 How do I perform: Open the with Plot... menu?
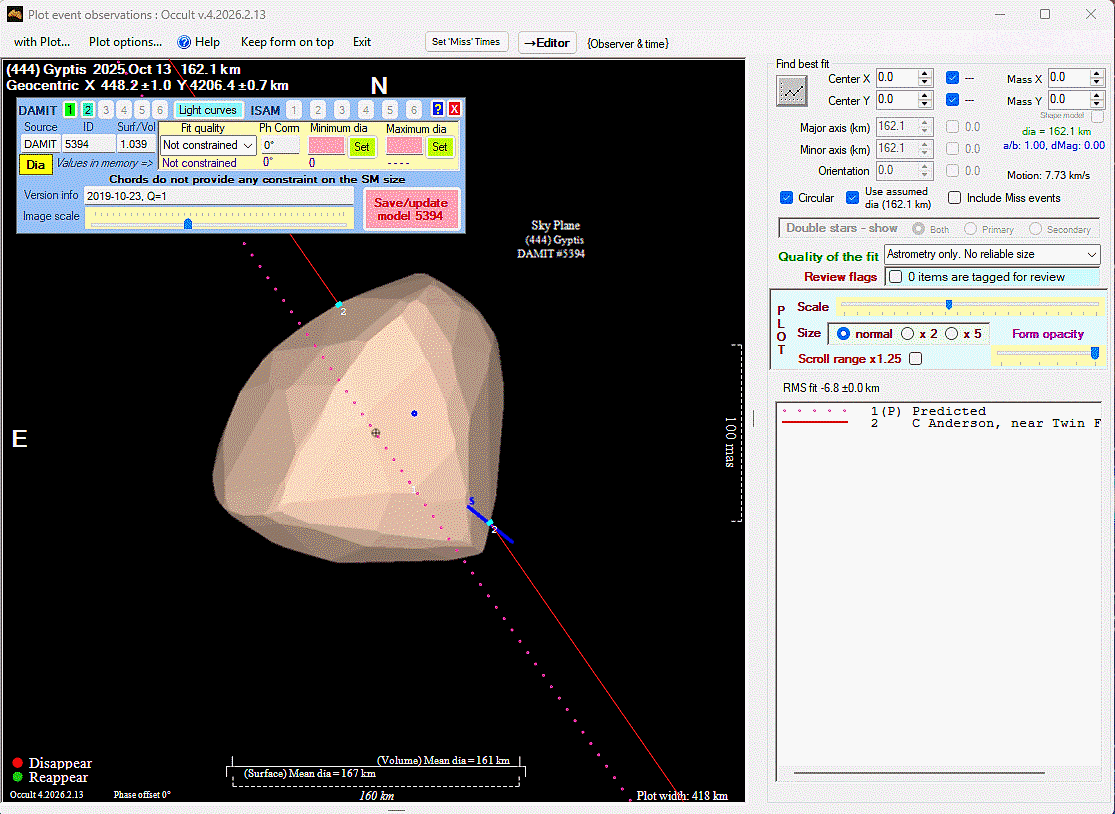pyautogui.click(x=42, y=42)
